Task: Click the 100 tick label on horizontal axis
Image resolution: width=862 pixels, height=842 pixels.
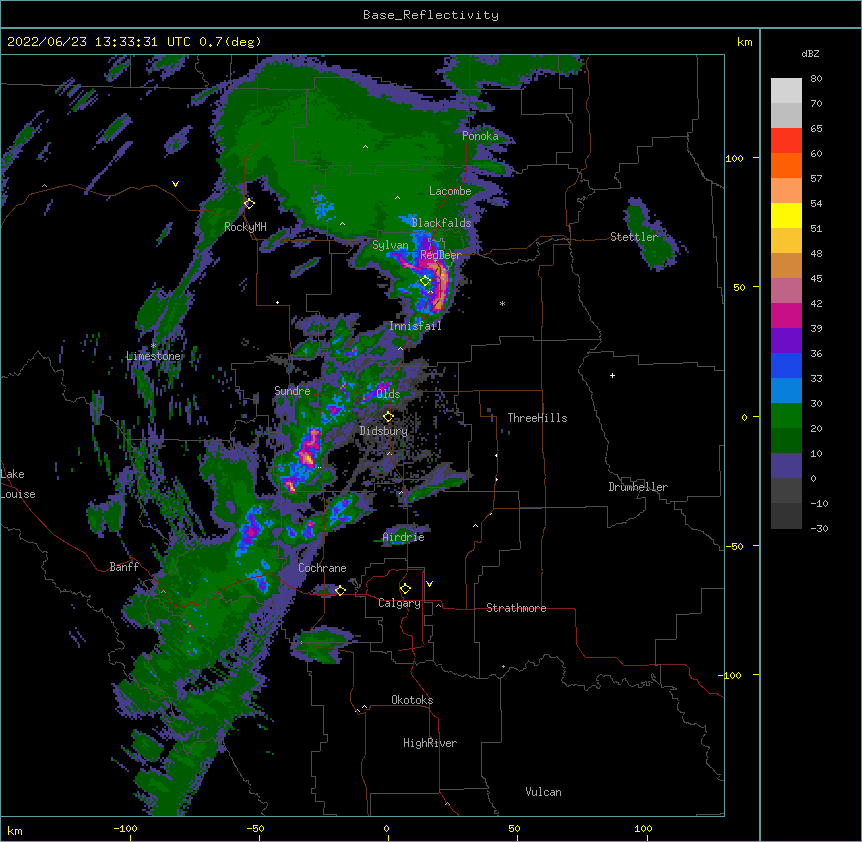Action: [643, 828]
